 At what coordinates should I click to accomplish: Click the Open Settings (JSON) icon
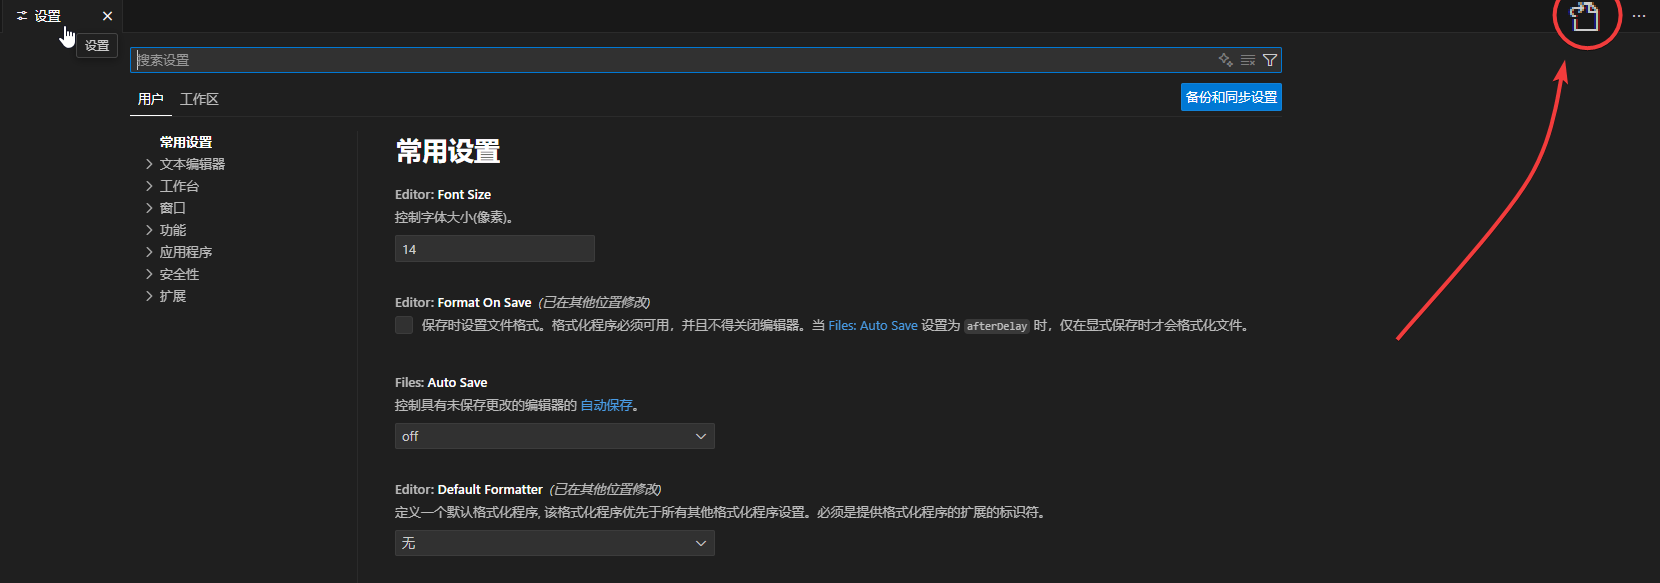(x=1585, y=17)
